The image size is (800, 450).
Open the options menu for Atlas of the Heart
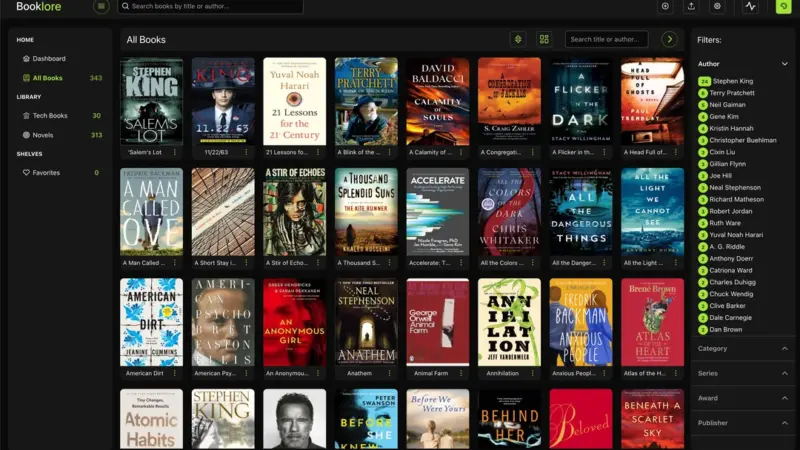pos(676,373)
